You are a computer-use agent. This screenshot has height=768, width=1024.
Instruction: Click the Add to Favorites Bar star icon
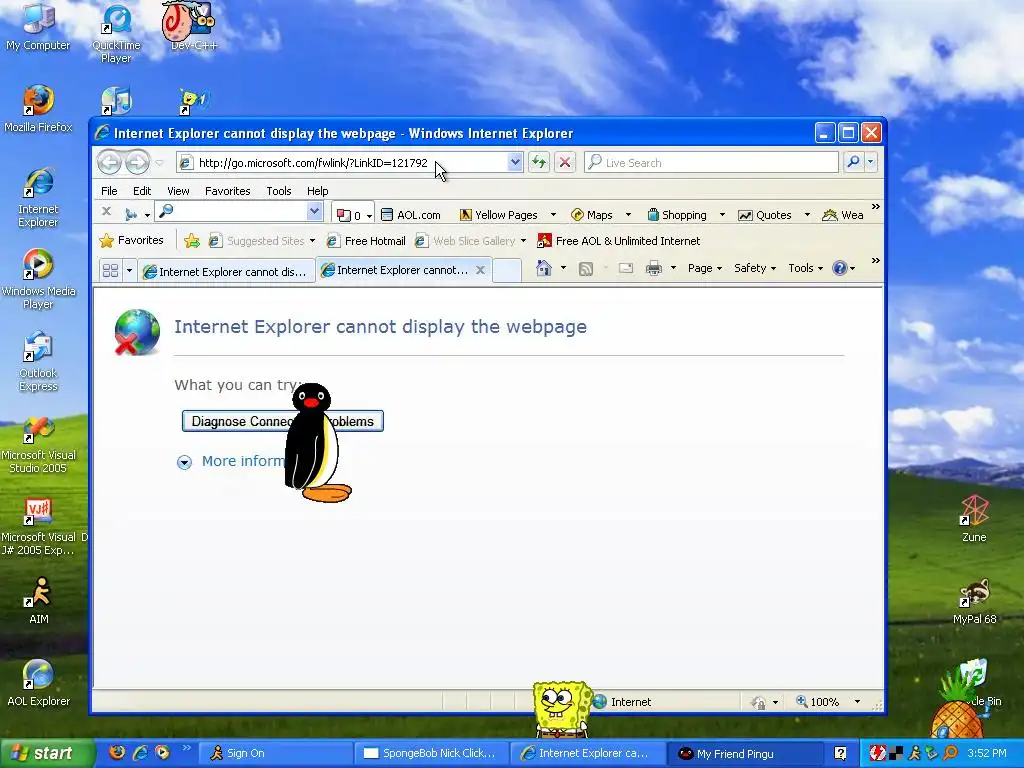[191, 241]
